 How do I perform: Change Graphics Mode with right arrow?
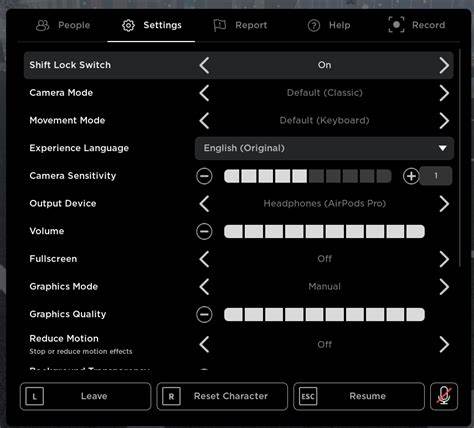(x=444, y=287)
